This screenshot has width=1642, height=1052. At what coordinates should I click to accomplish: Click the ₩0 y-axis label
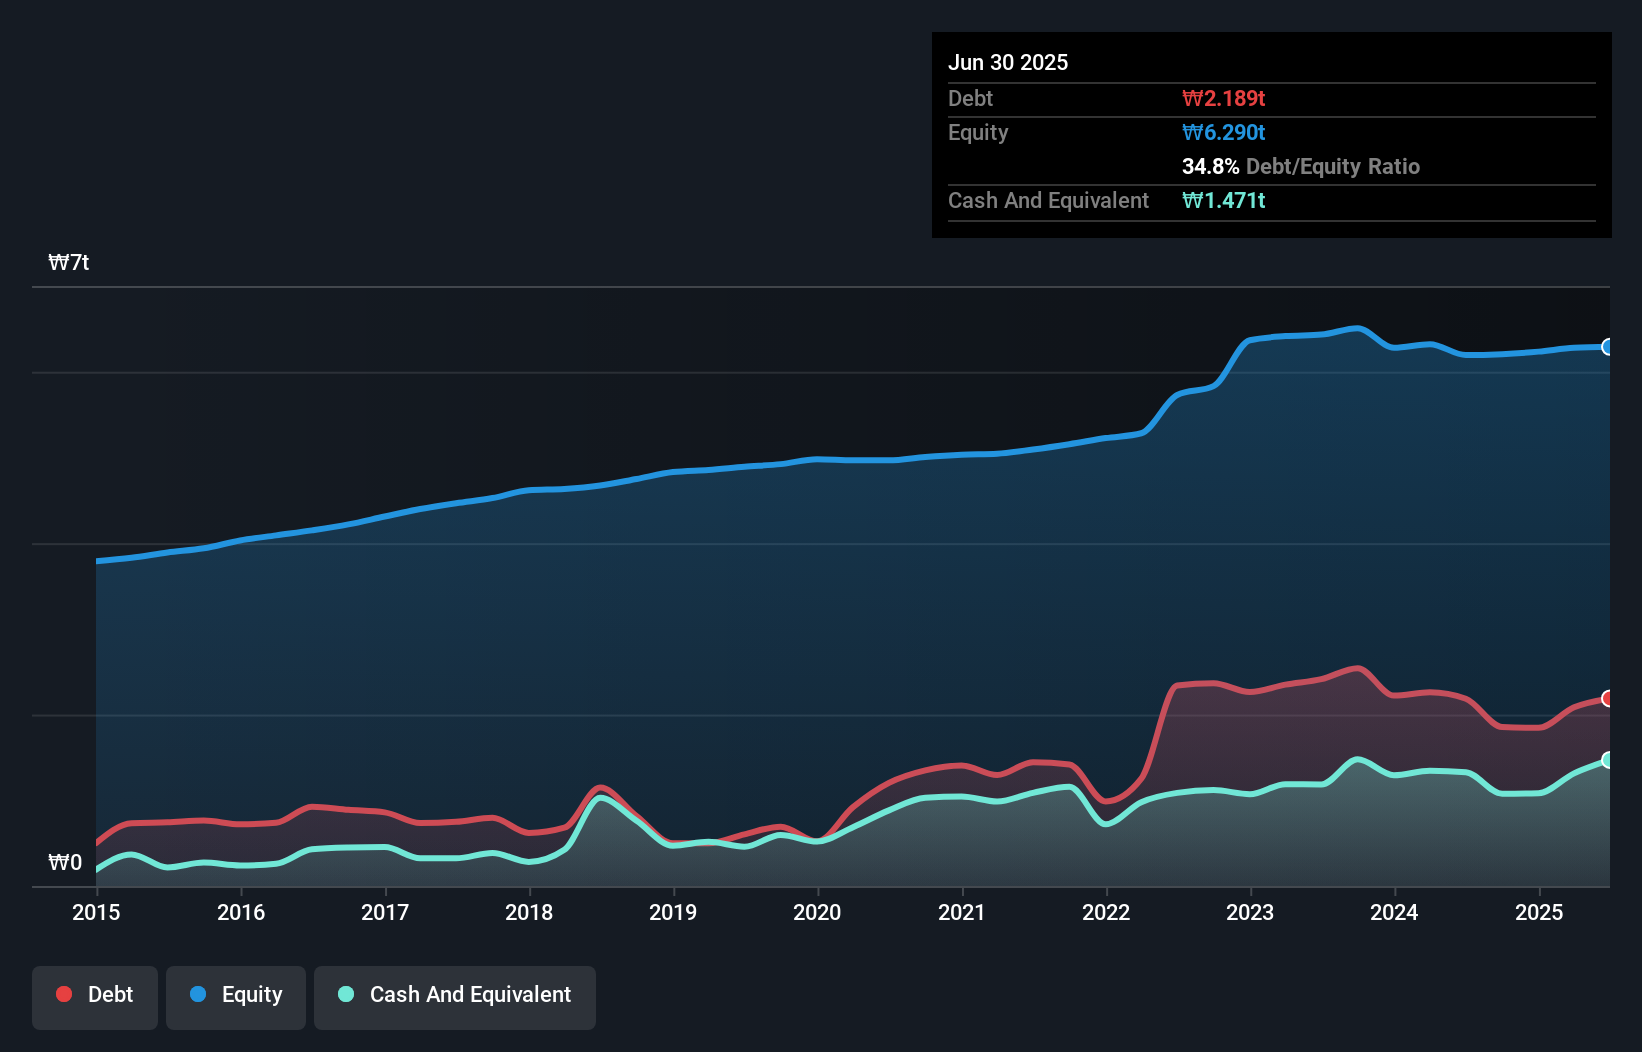coord(65,862)
